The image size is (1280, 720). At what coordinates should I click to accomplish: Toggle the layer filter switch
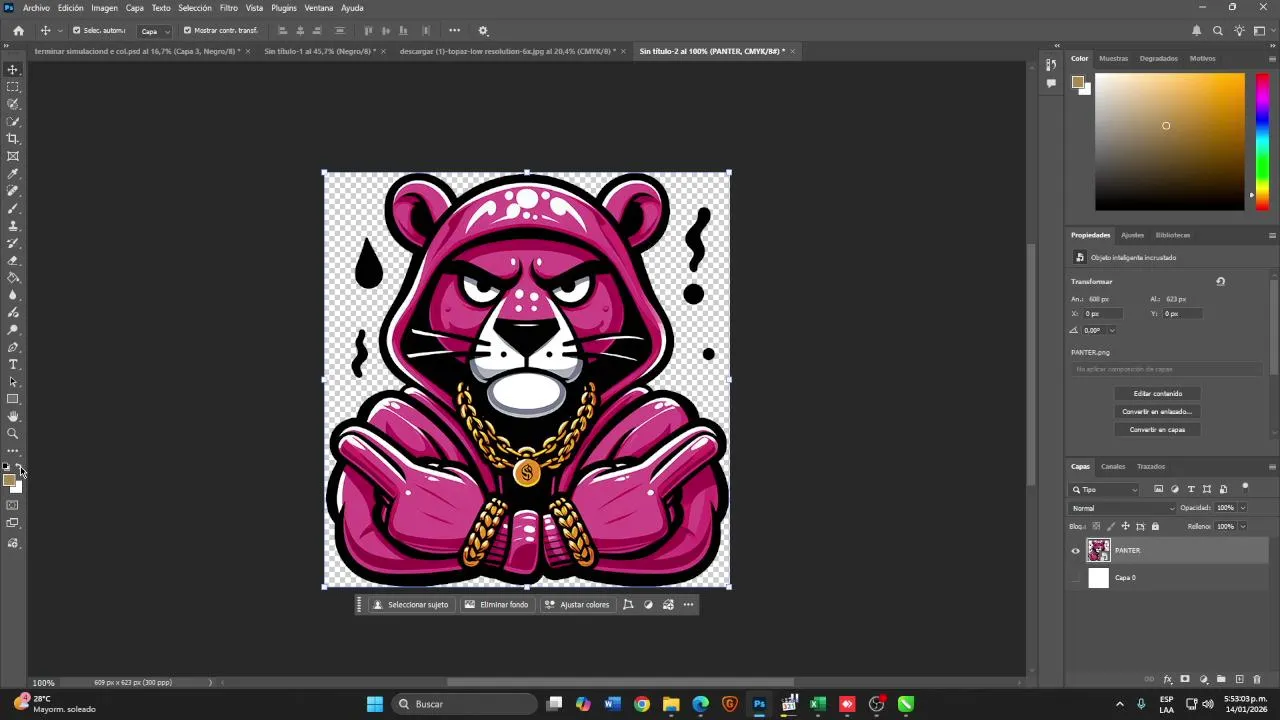click(x=1245, y=487)
